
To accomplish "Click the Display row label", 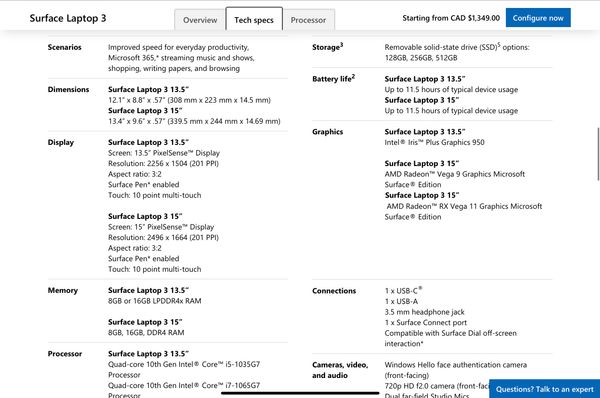I will (61, 142).
